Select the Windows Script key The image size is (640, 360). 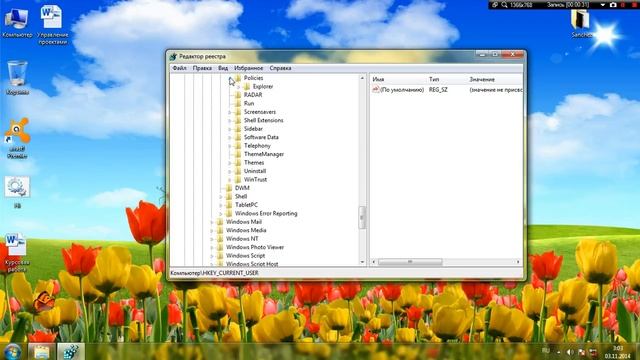(x=245, y=256)
